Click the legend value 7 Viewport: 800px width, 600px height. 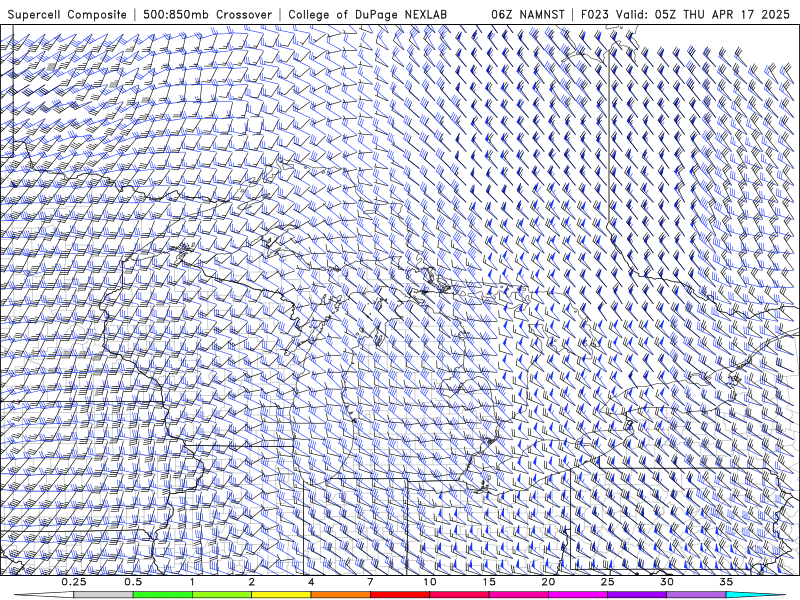(x=370, y=582)
